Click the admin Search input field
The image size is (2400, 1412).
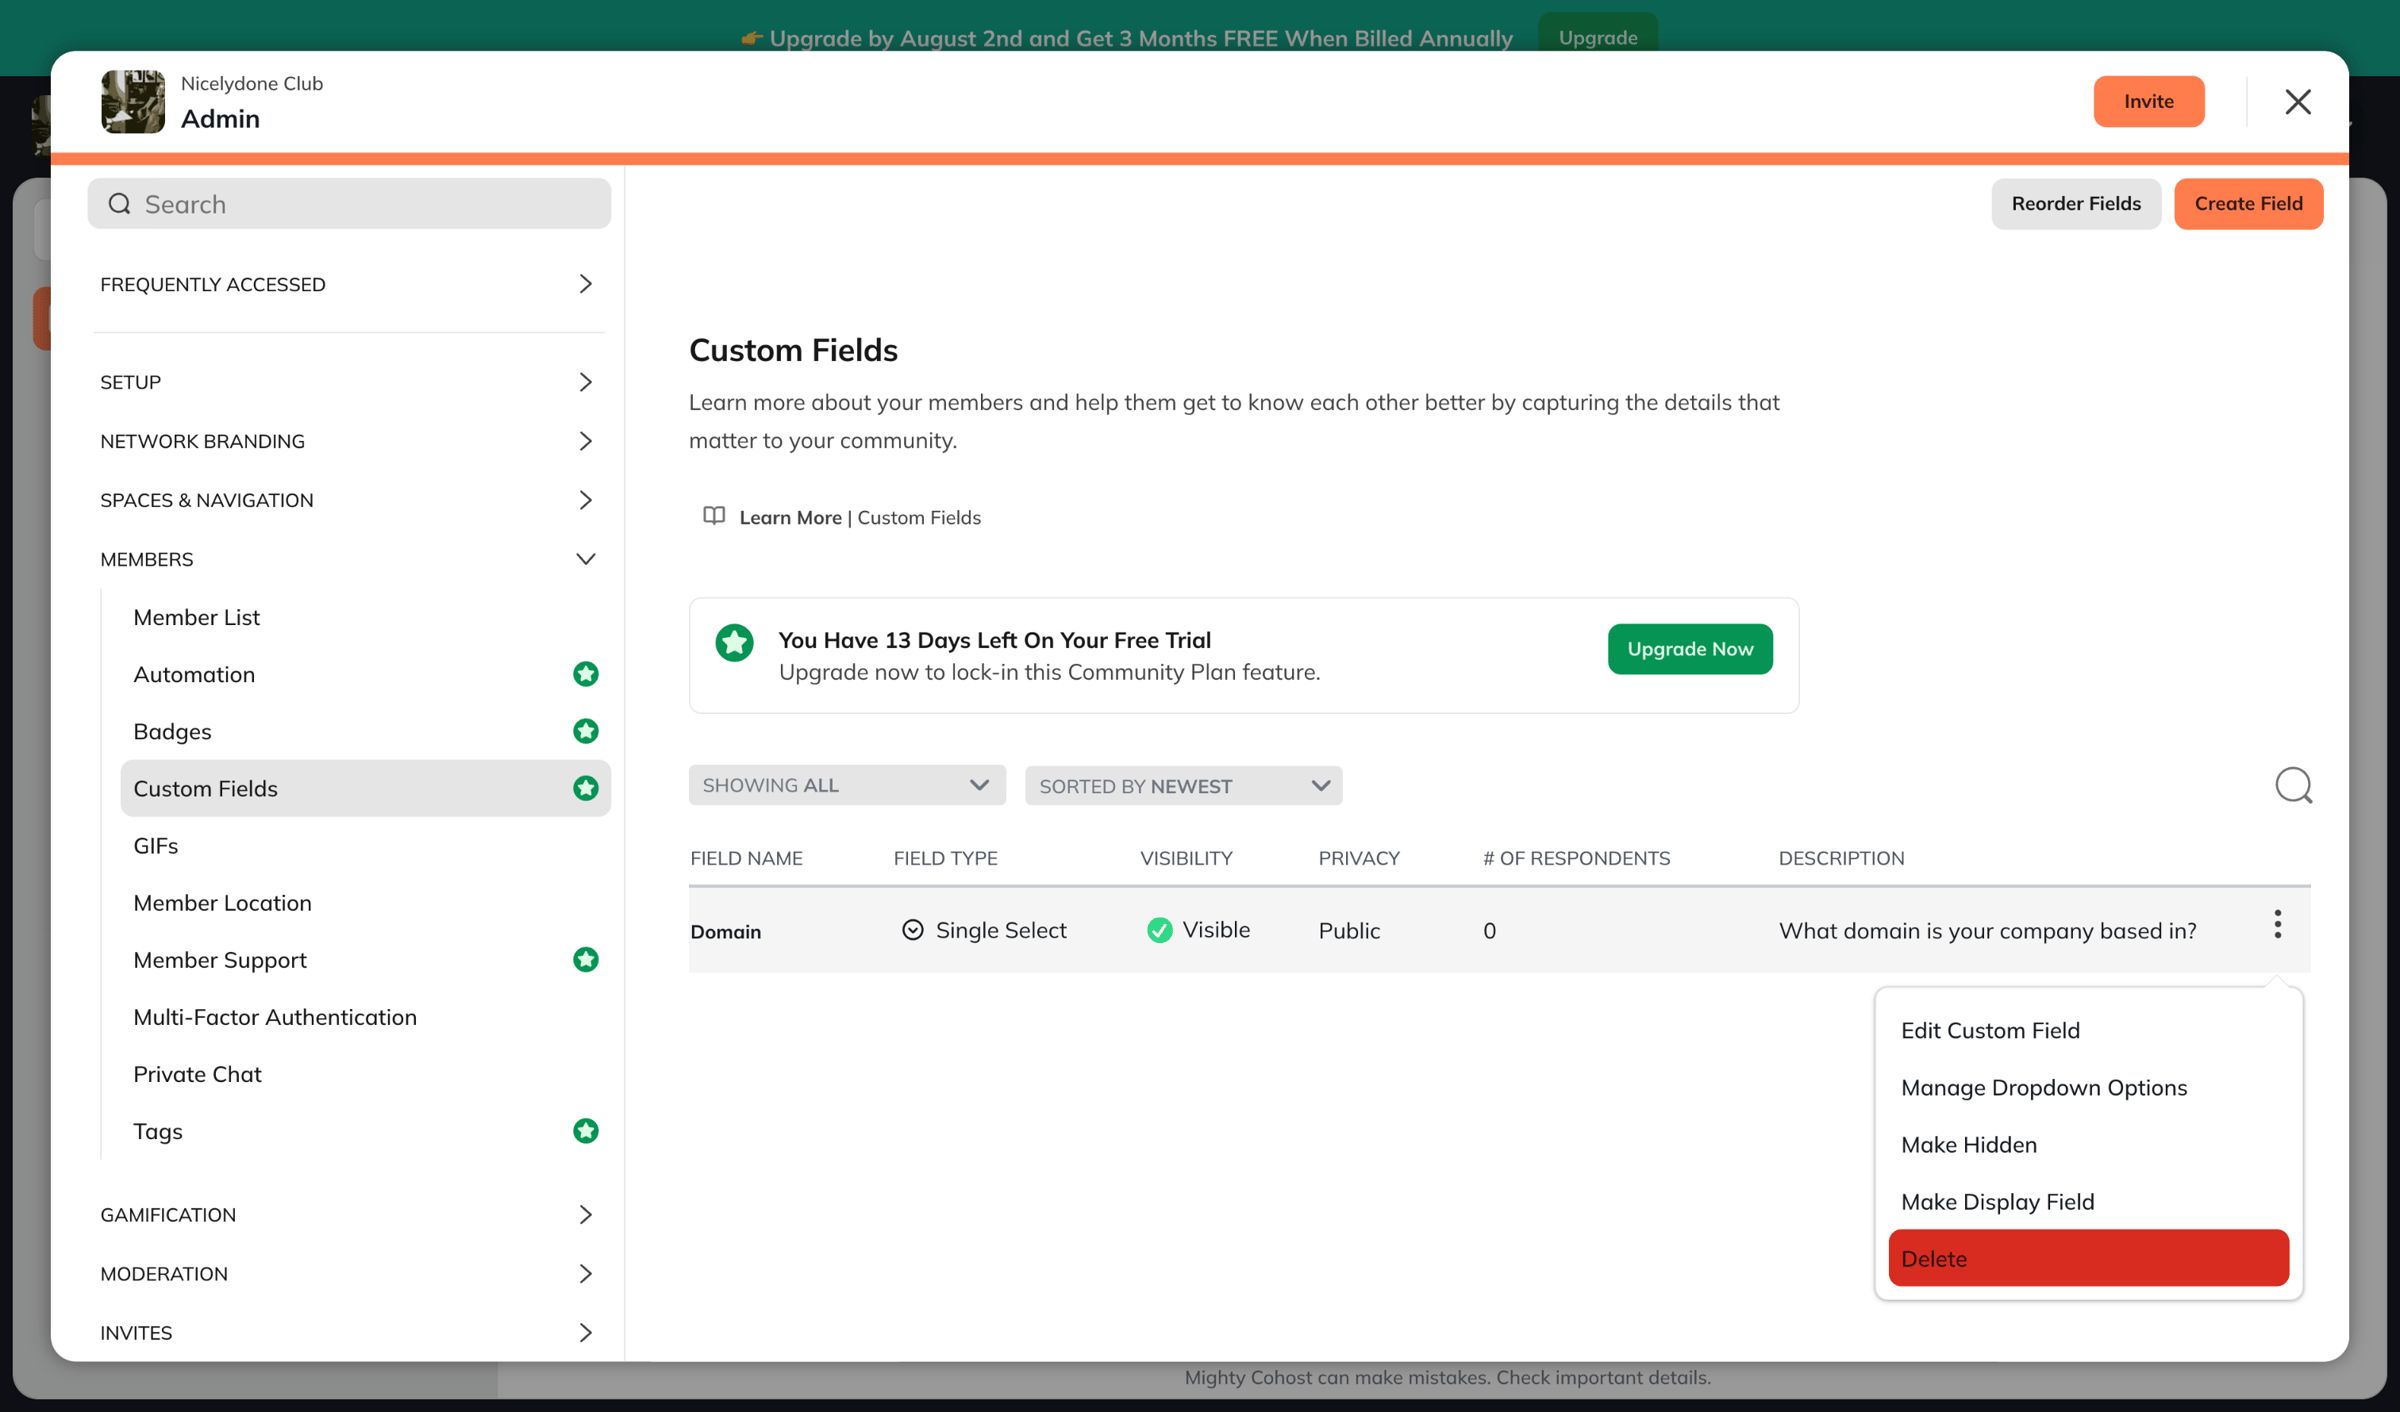point(349,204)
